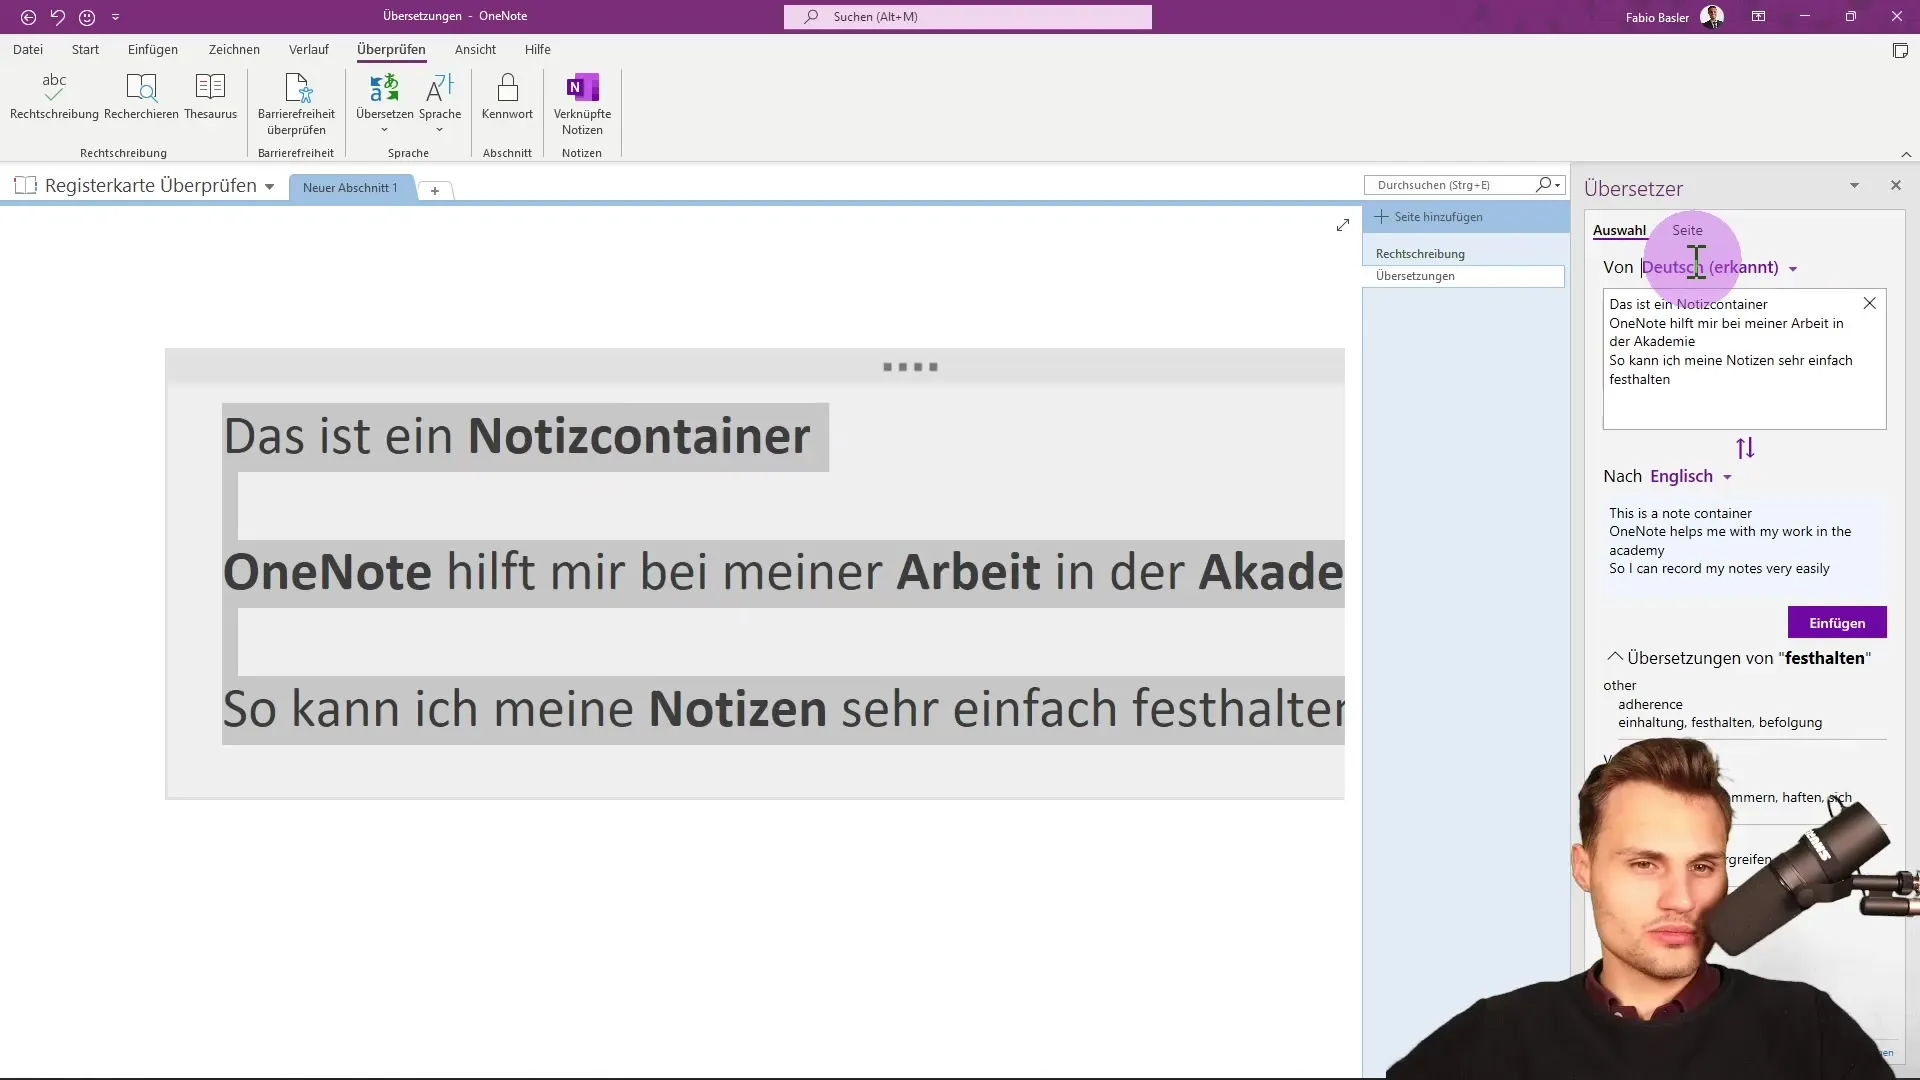Open Verknüpfte Notizen linked notes
1920x1080 pixels.
[582, 103]
